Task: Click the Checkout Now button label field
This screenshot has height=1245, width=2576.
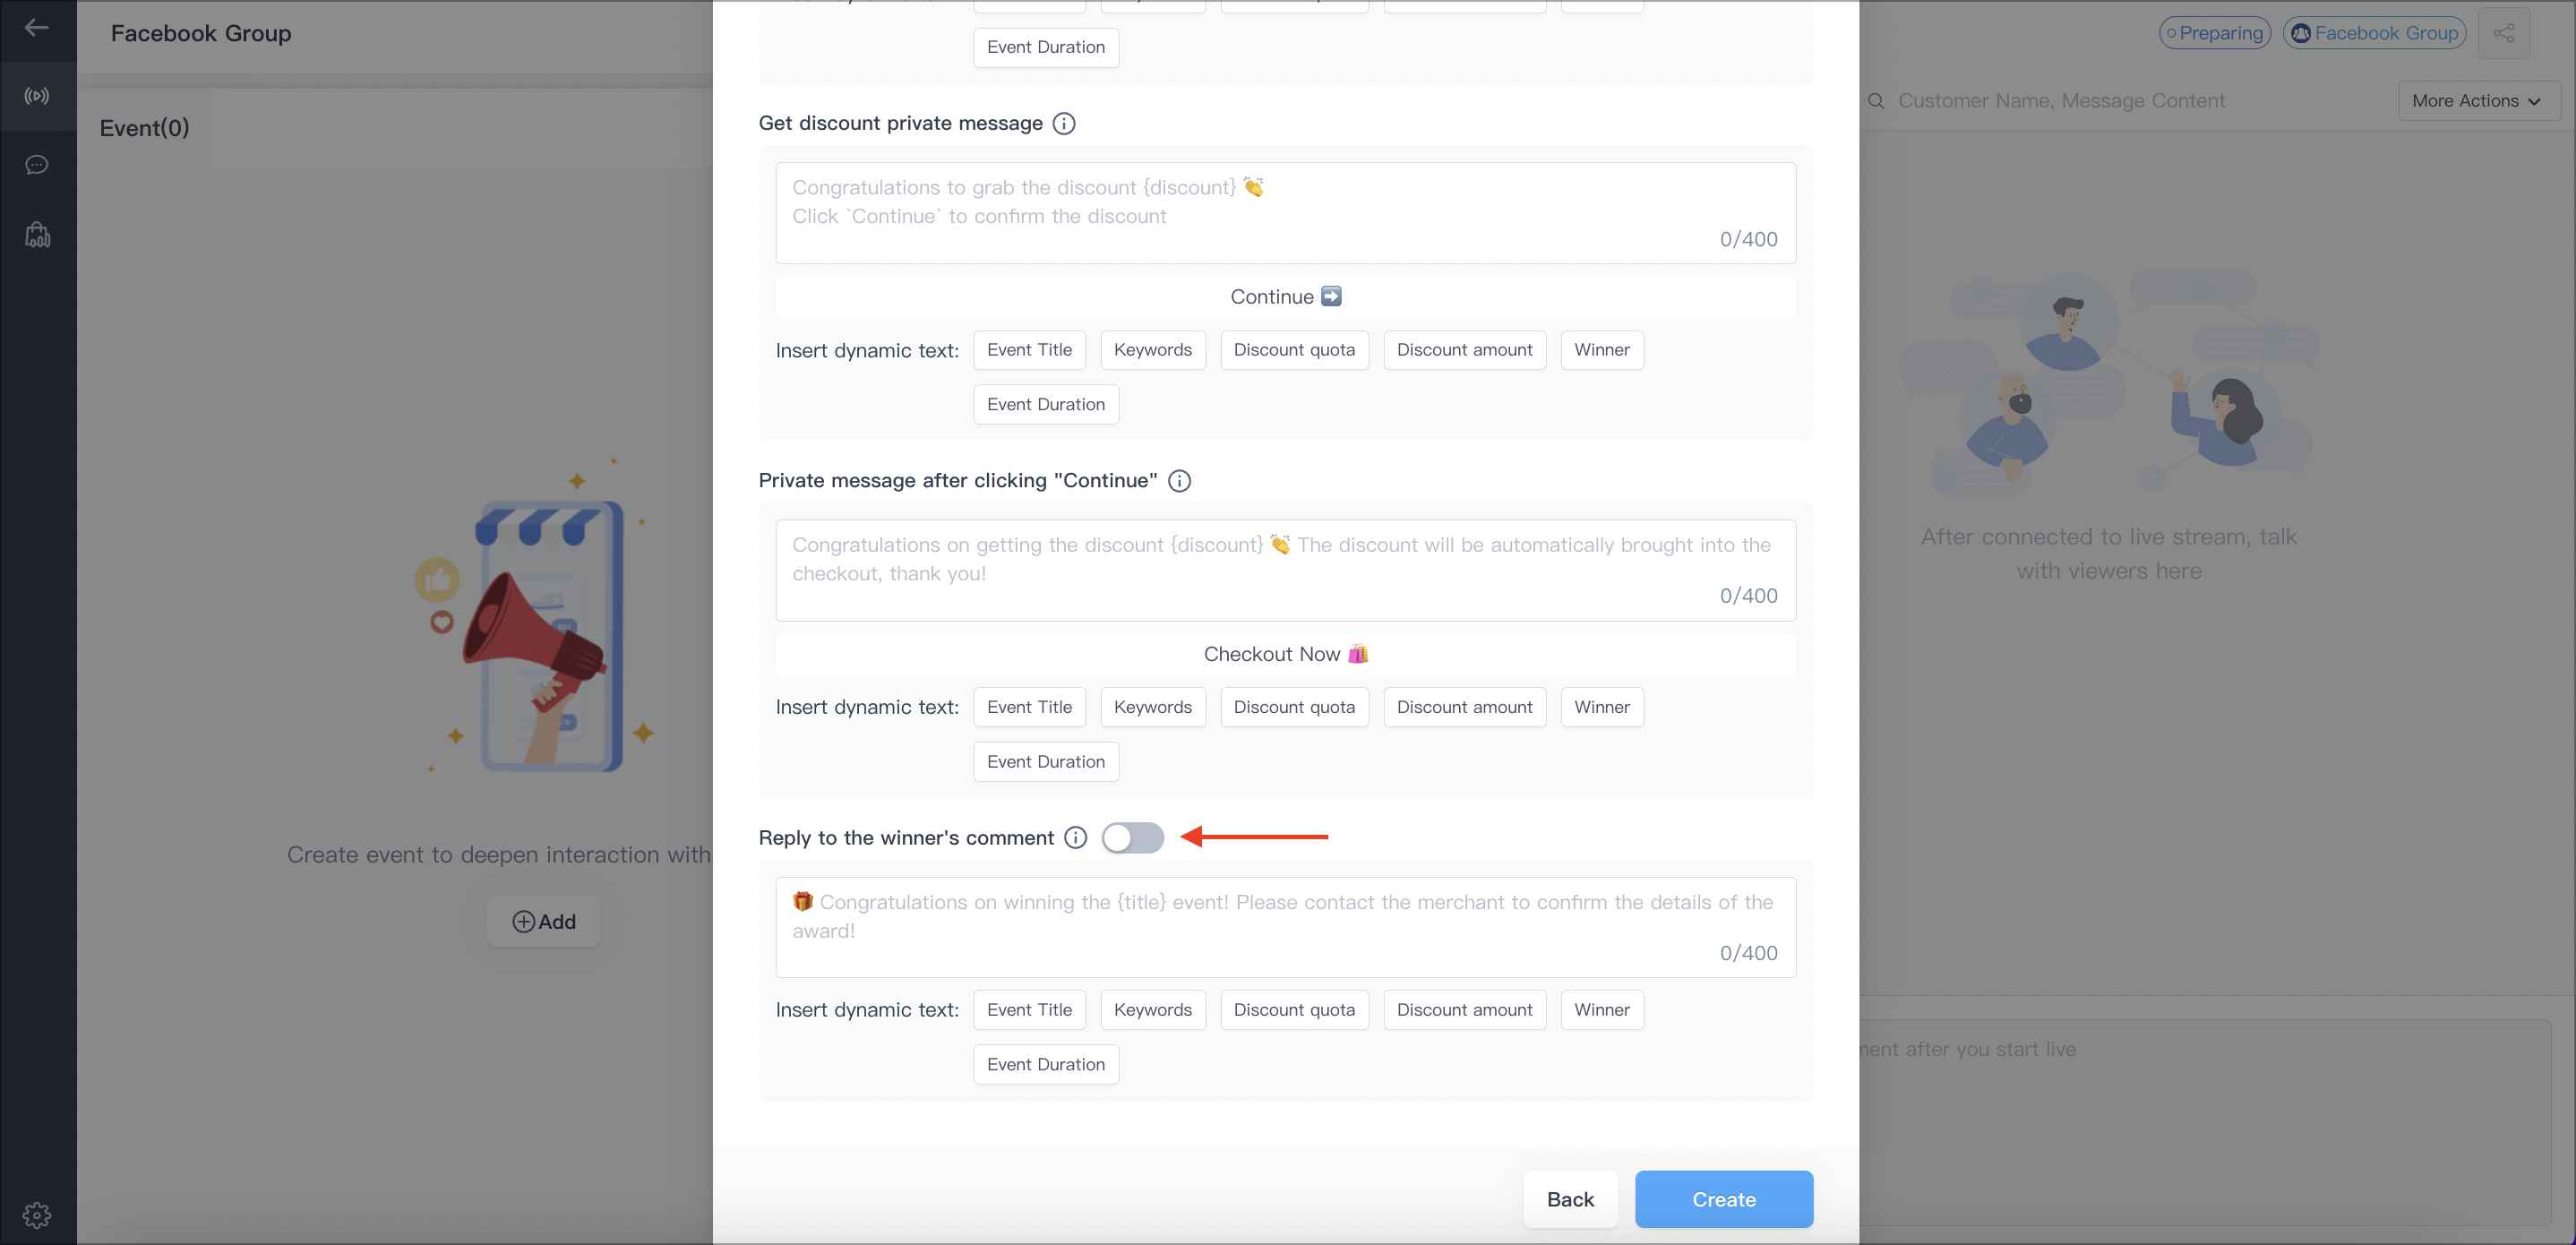Action: tap(1285, 654)
